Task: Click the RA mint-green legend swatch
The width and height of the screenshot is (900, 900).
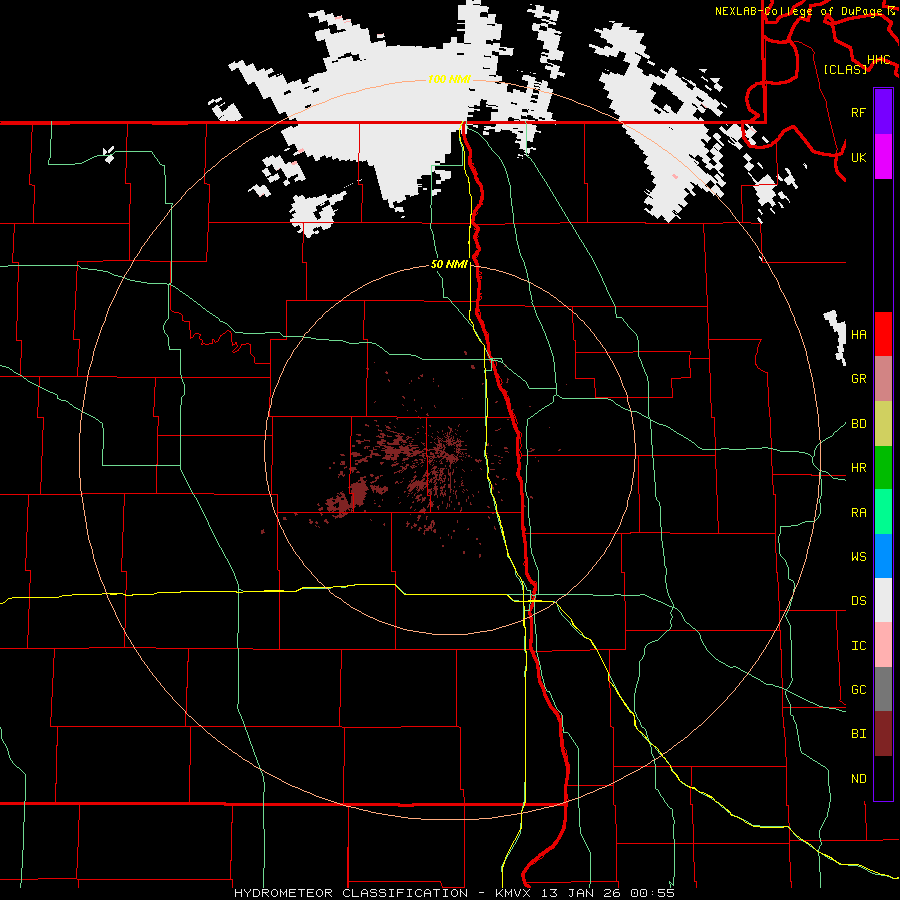Action: [883, 512]
